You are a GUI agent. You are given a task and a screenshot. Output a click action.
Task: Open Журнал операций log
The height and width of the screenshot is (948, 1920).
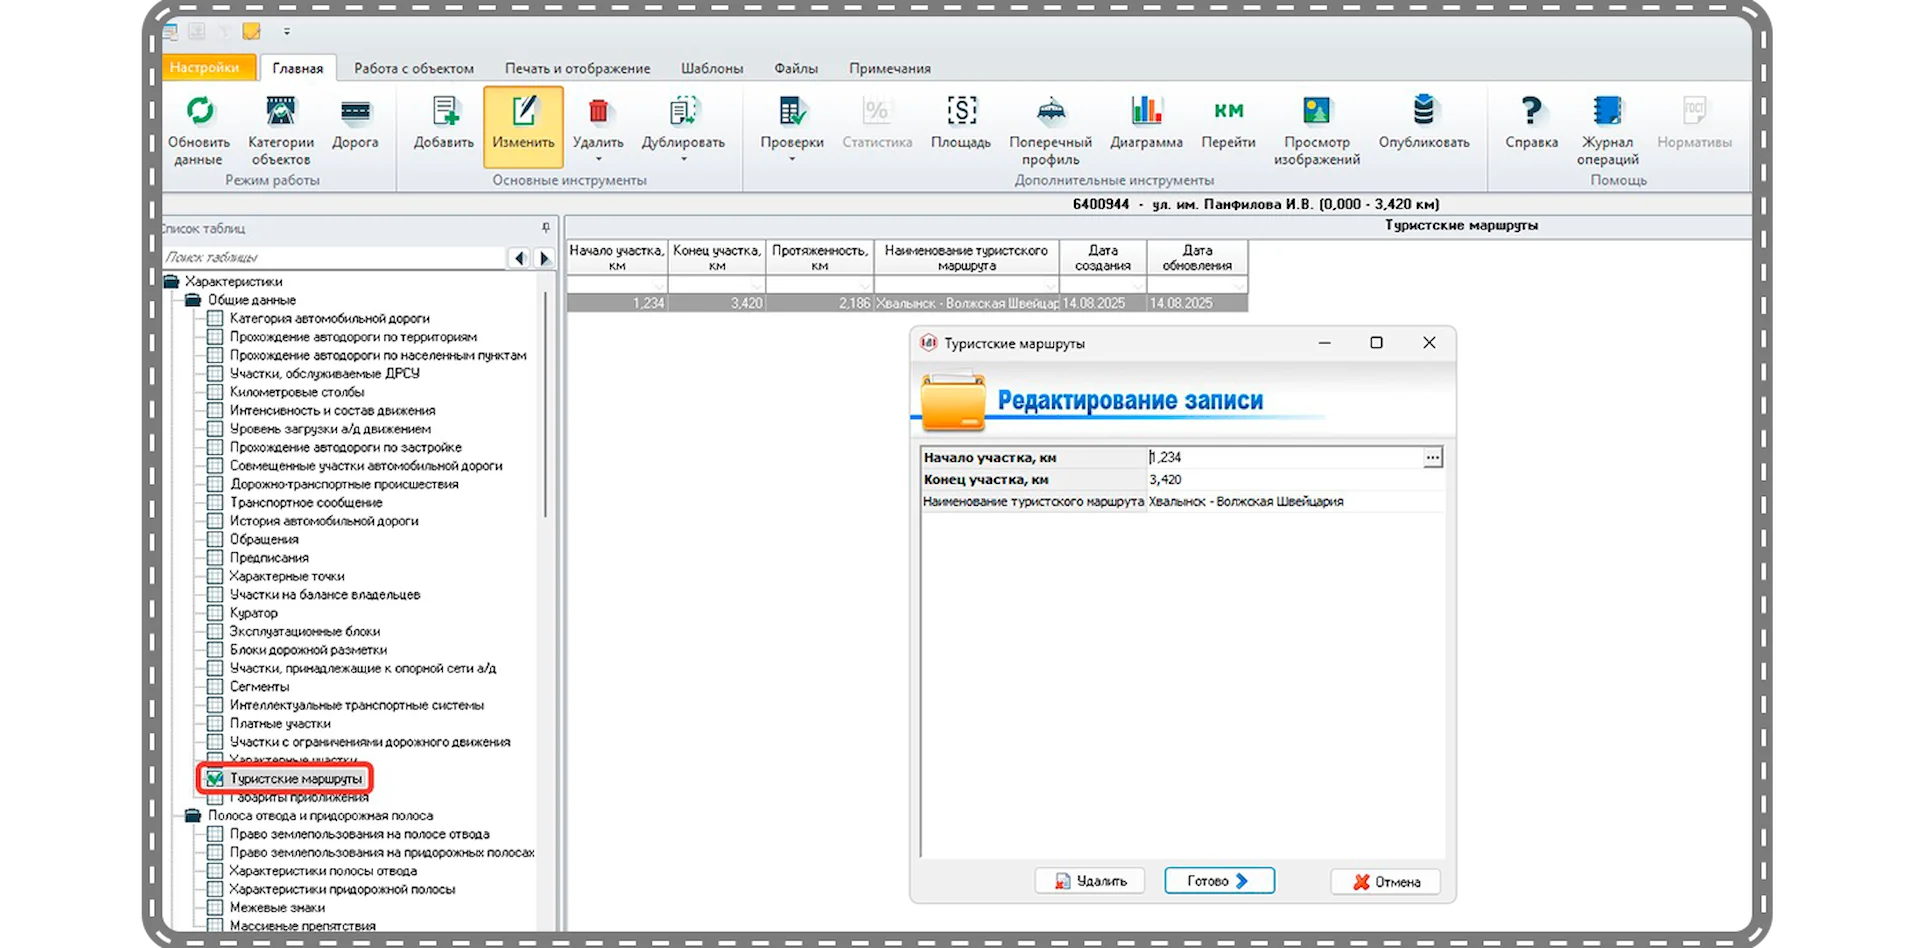pyautogui.click(x=1607, y=111)
